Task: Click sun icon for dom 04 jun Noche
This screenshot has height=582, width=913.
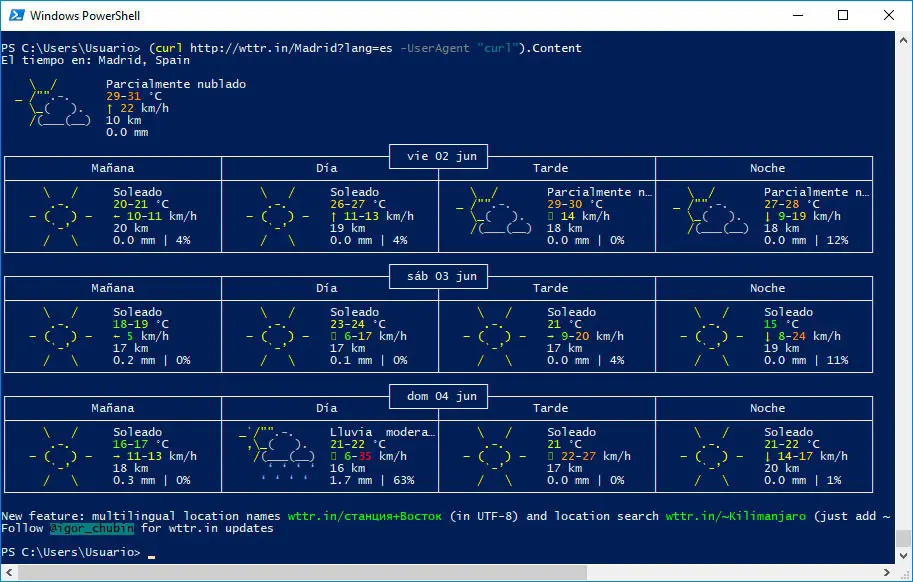Action: (712, 456)
